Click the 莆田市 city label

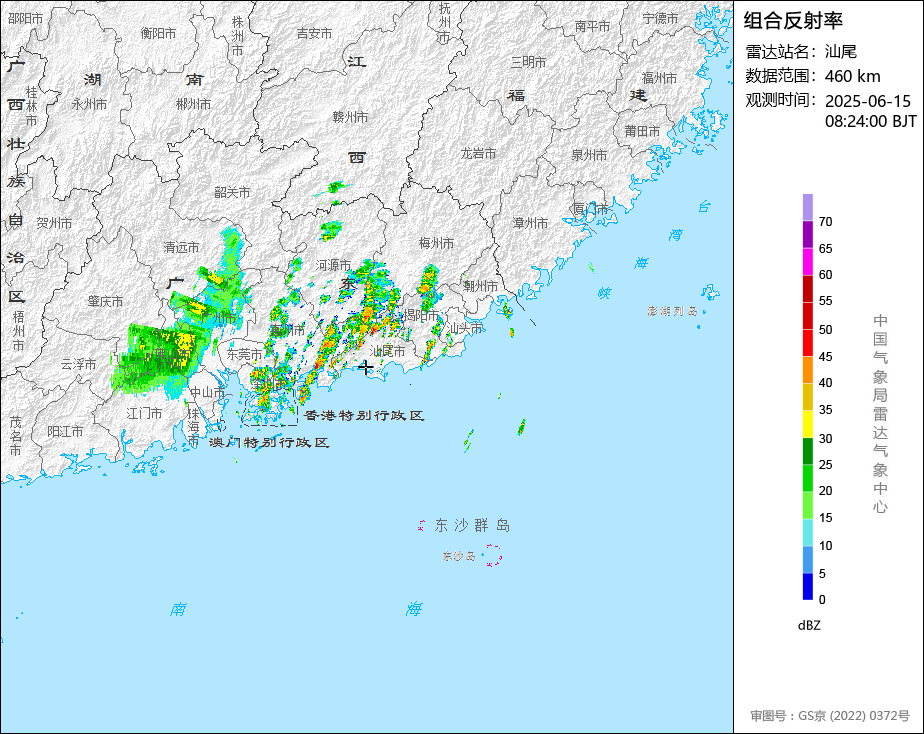pos(642,131)
